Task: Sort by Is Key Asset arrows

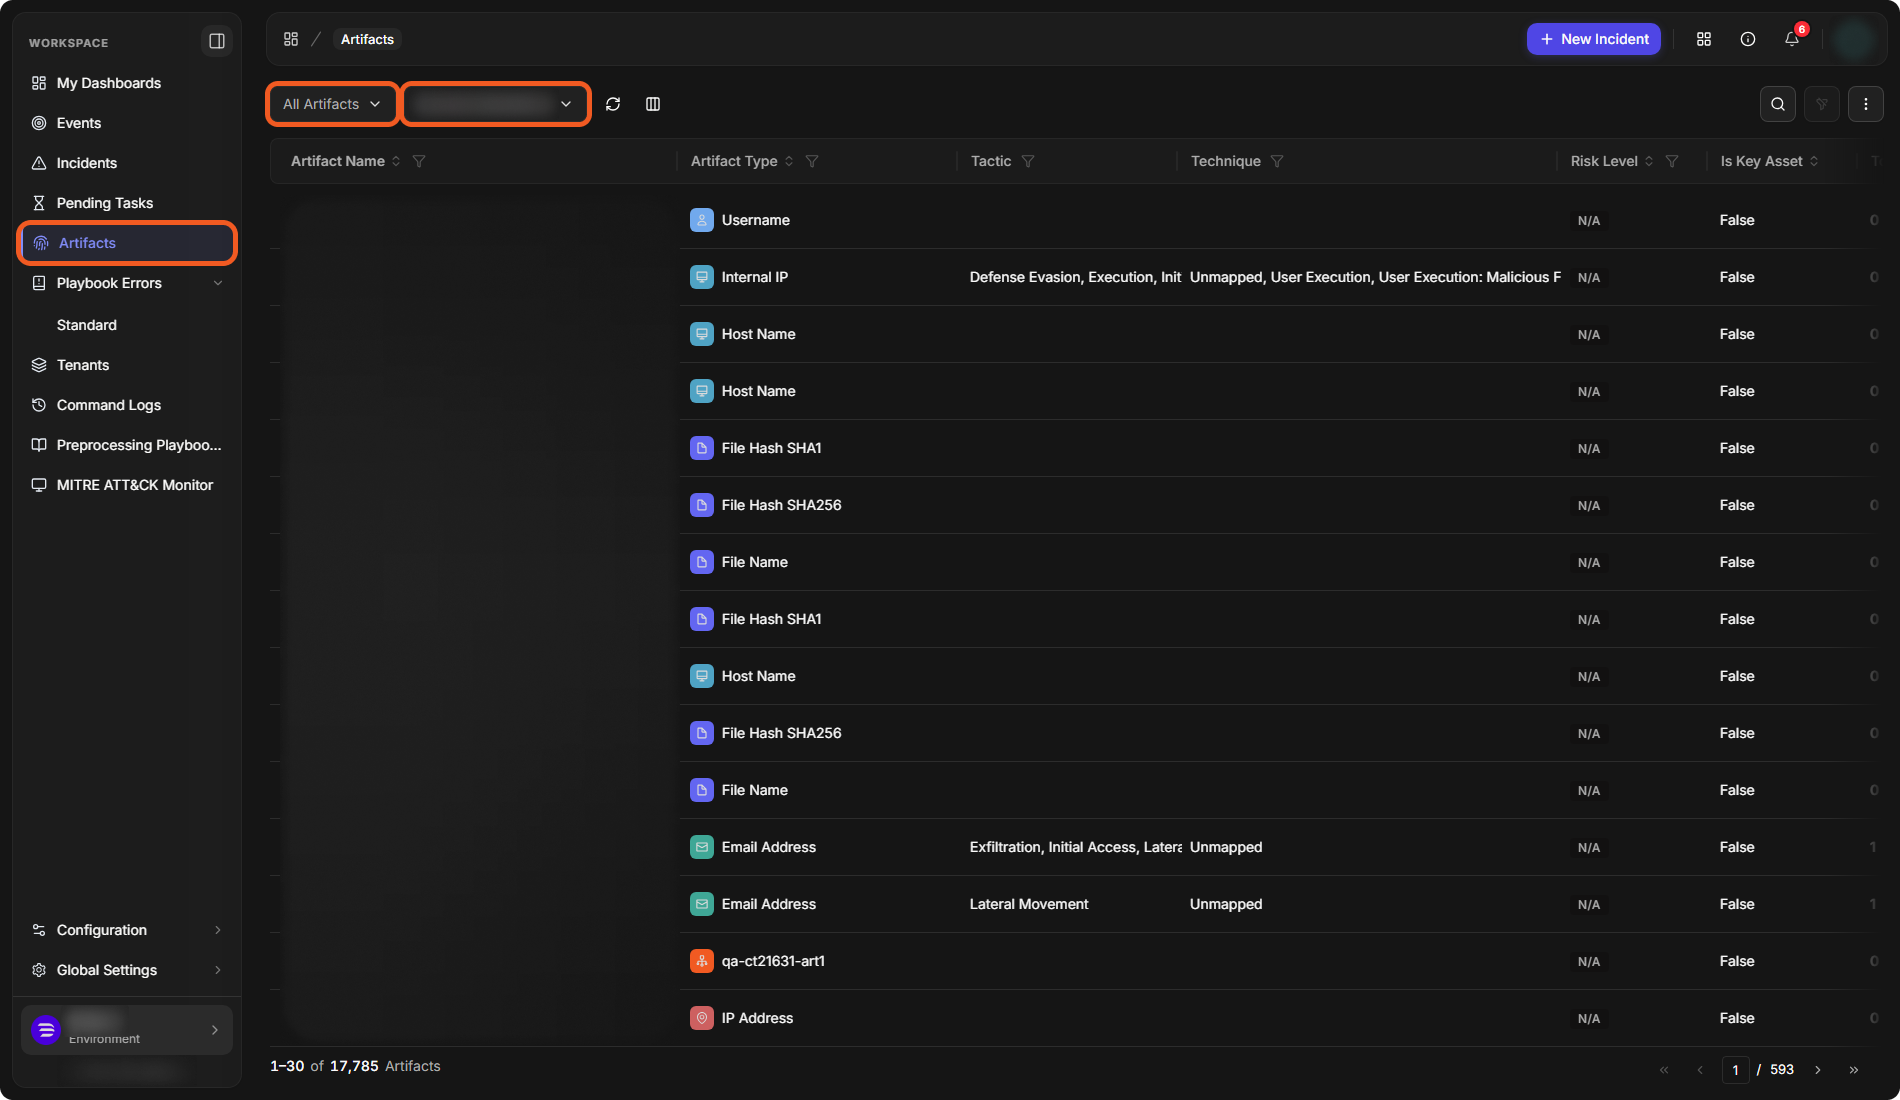Action: pos(1814,161)
